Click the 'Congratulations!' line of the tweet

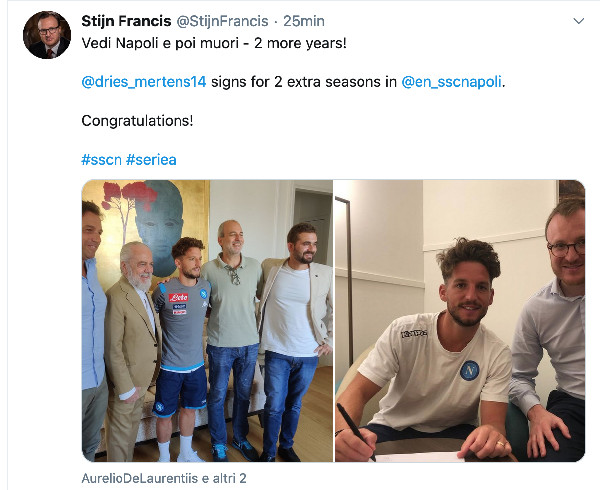[x=137, y=121]
